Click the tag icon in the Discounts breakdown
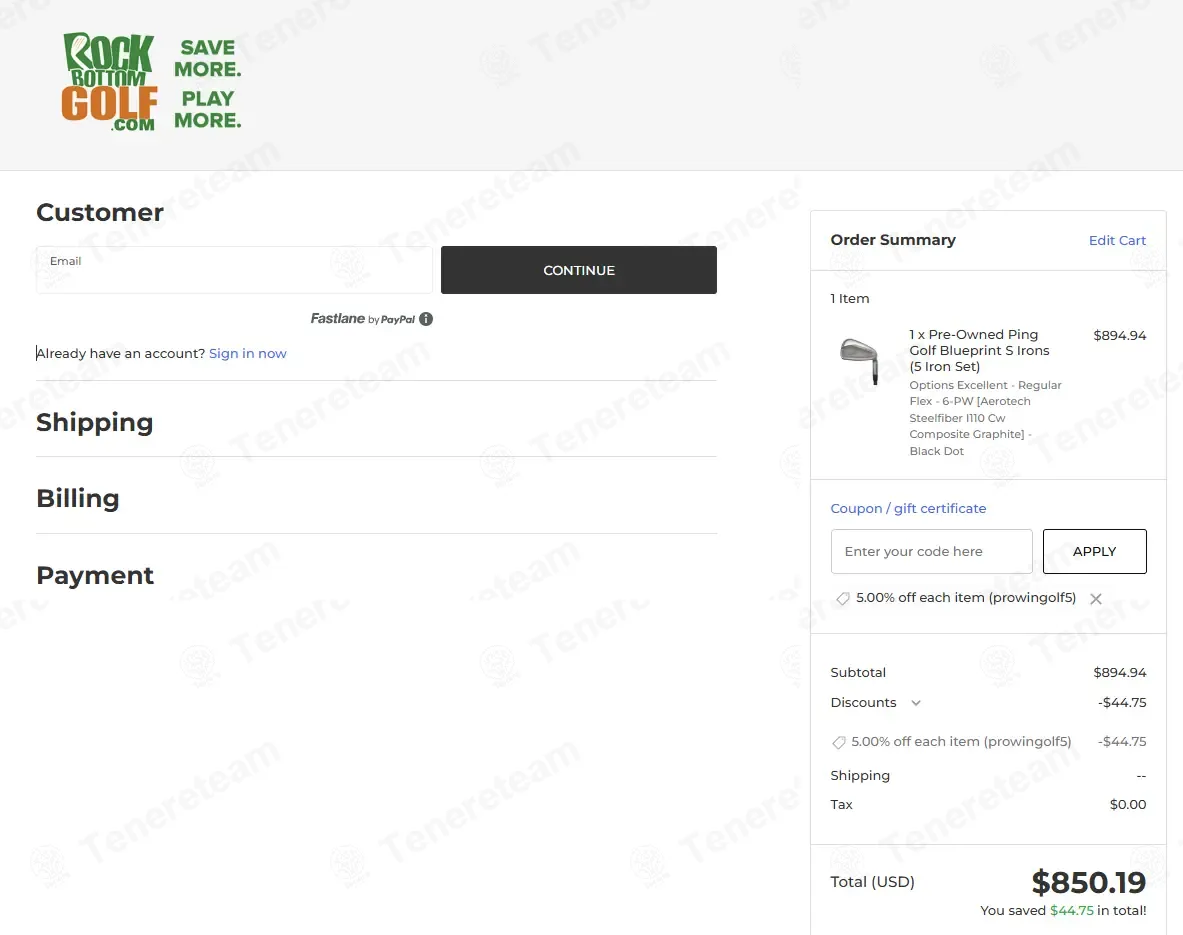This screenshot has width=1183, height=935. point(838,743)
